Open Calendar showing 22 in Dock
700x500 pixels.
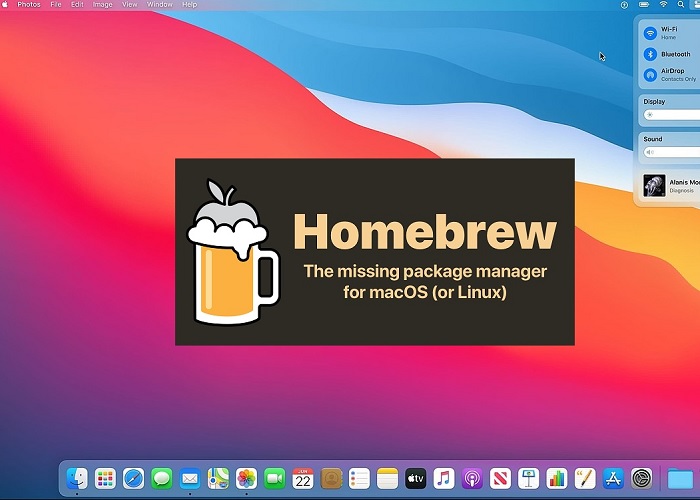click(x=303, y=479)
